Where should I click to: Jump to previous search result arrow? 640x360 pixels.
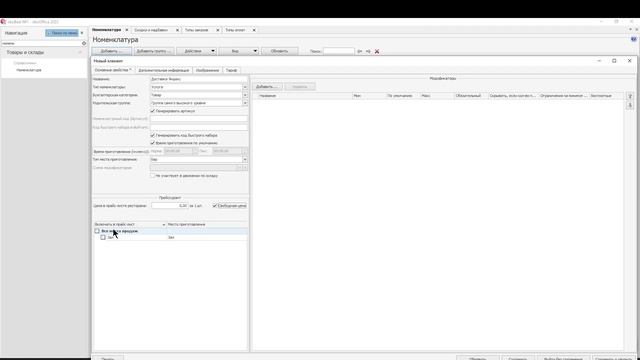click(x=360, y=51)
